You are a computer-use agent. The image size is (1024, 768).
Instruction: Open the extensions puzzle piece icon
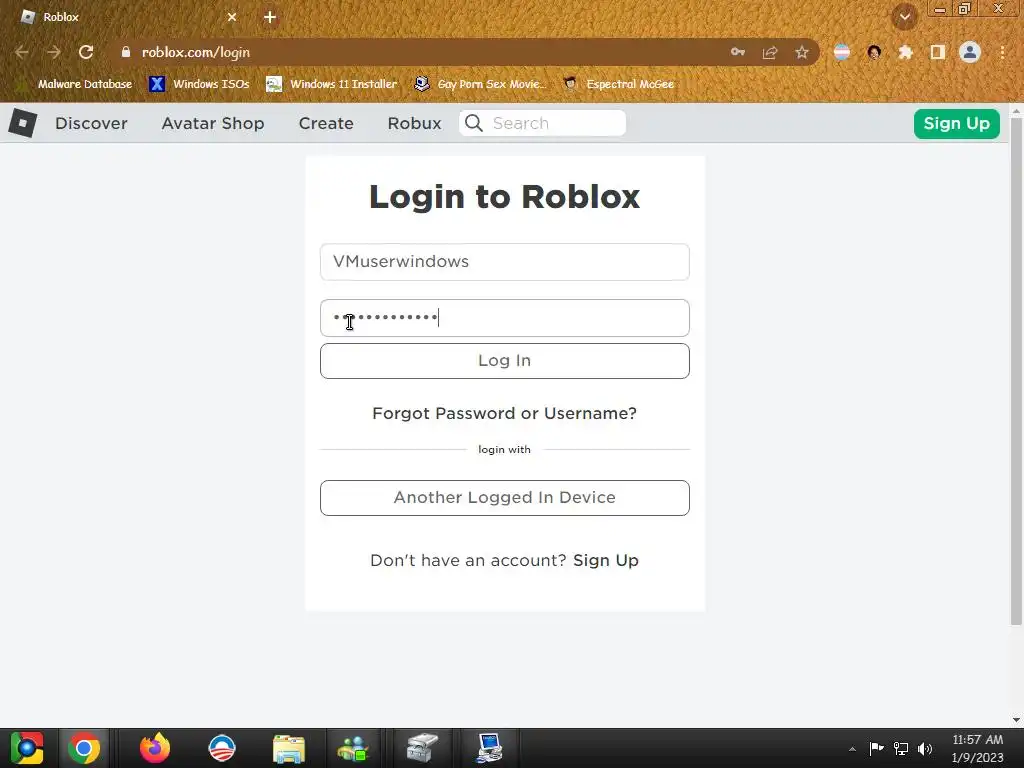tap(906, 52)
